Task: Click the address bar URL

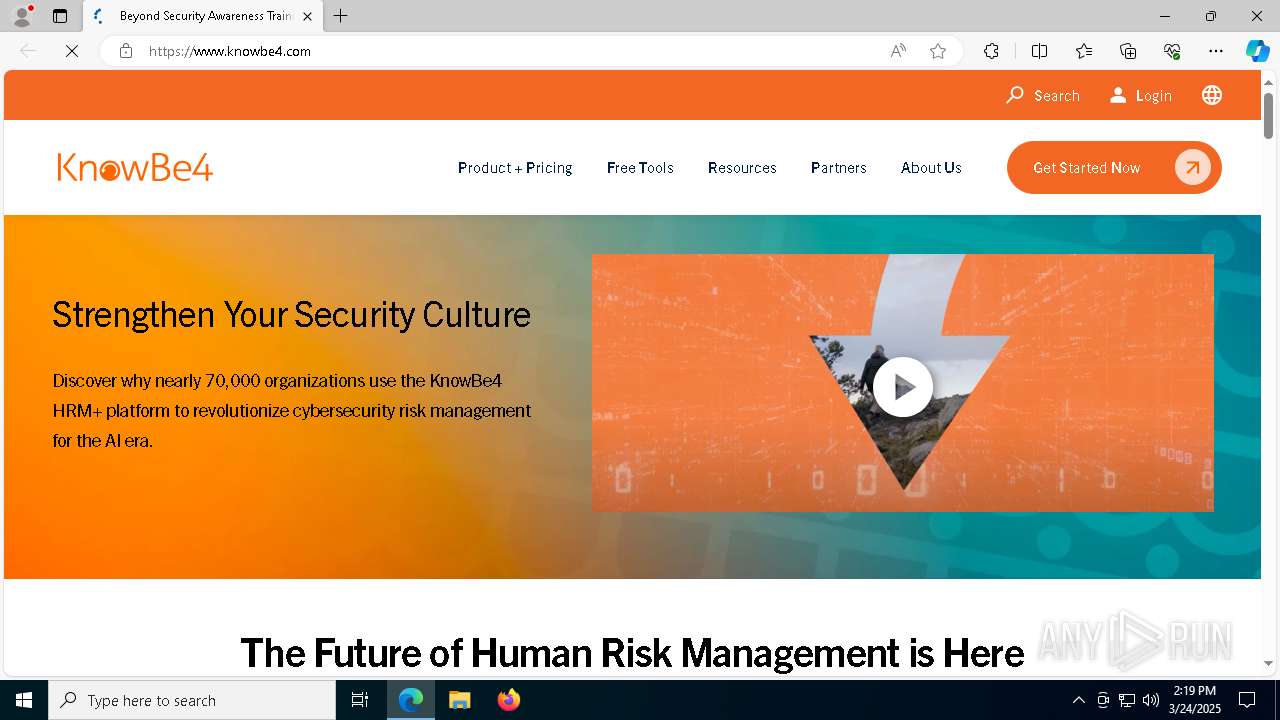Action: coord(230,51)
